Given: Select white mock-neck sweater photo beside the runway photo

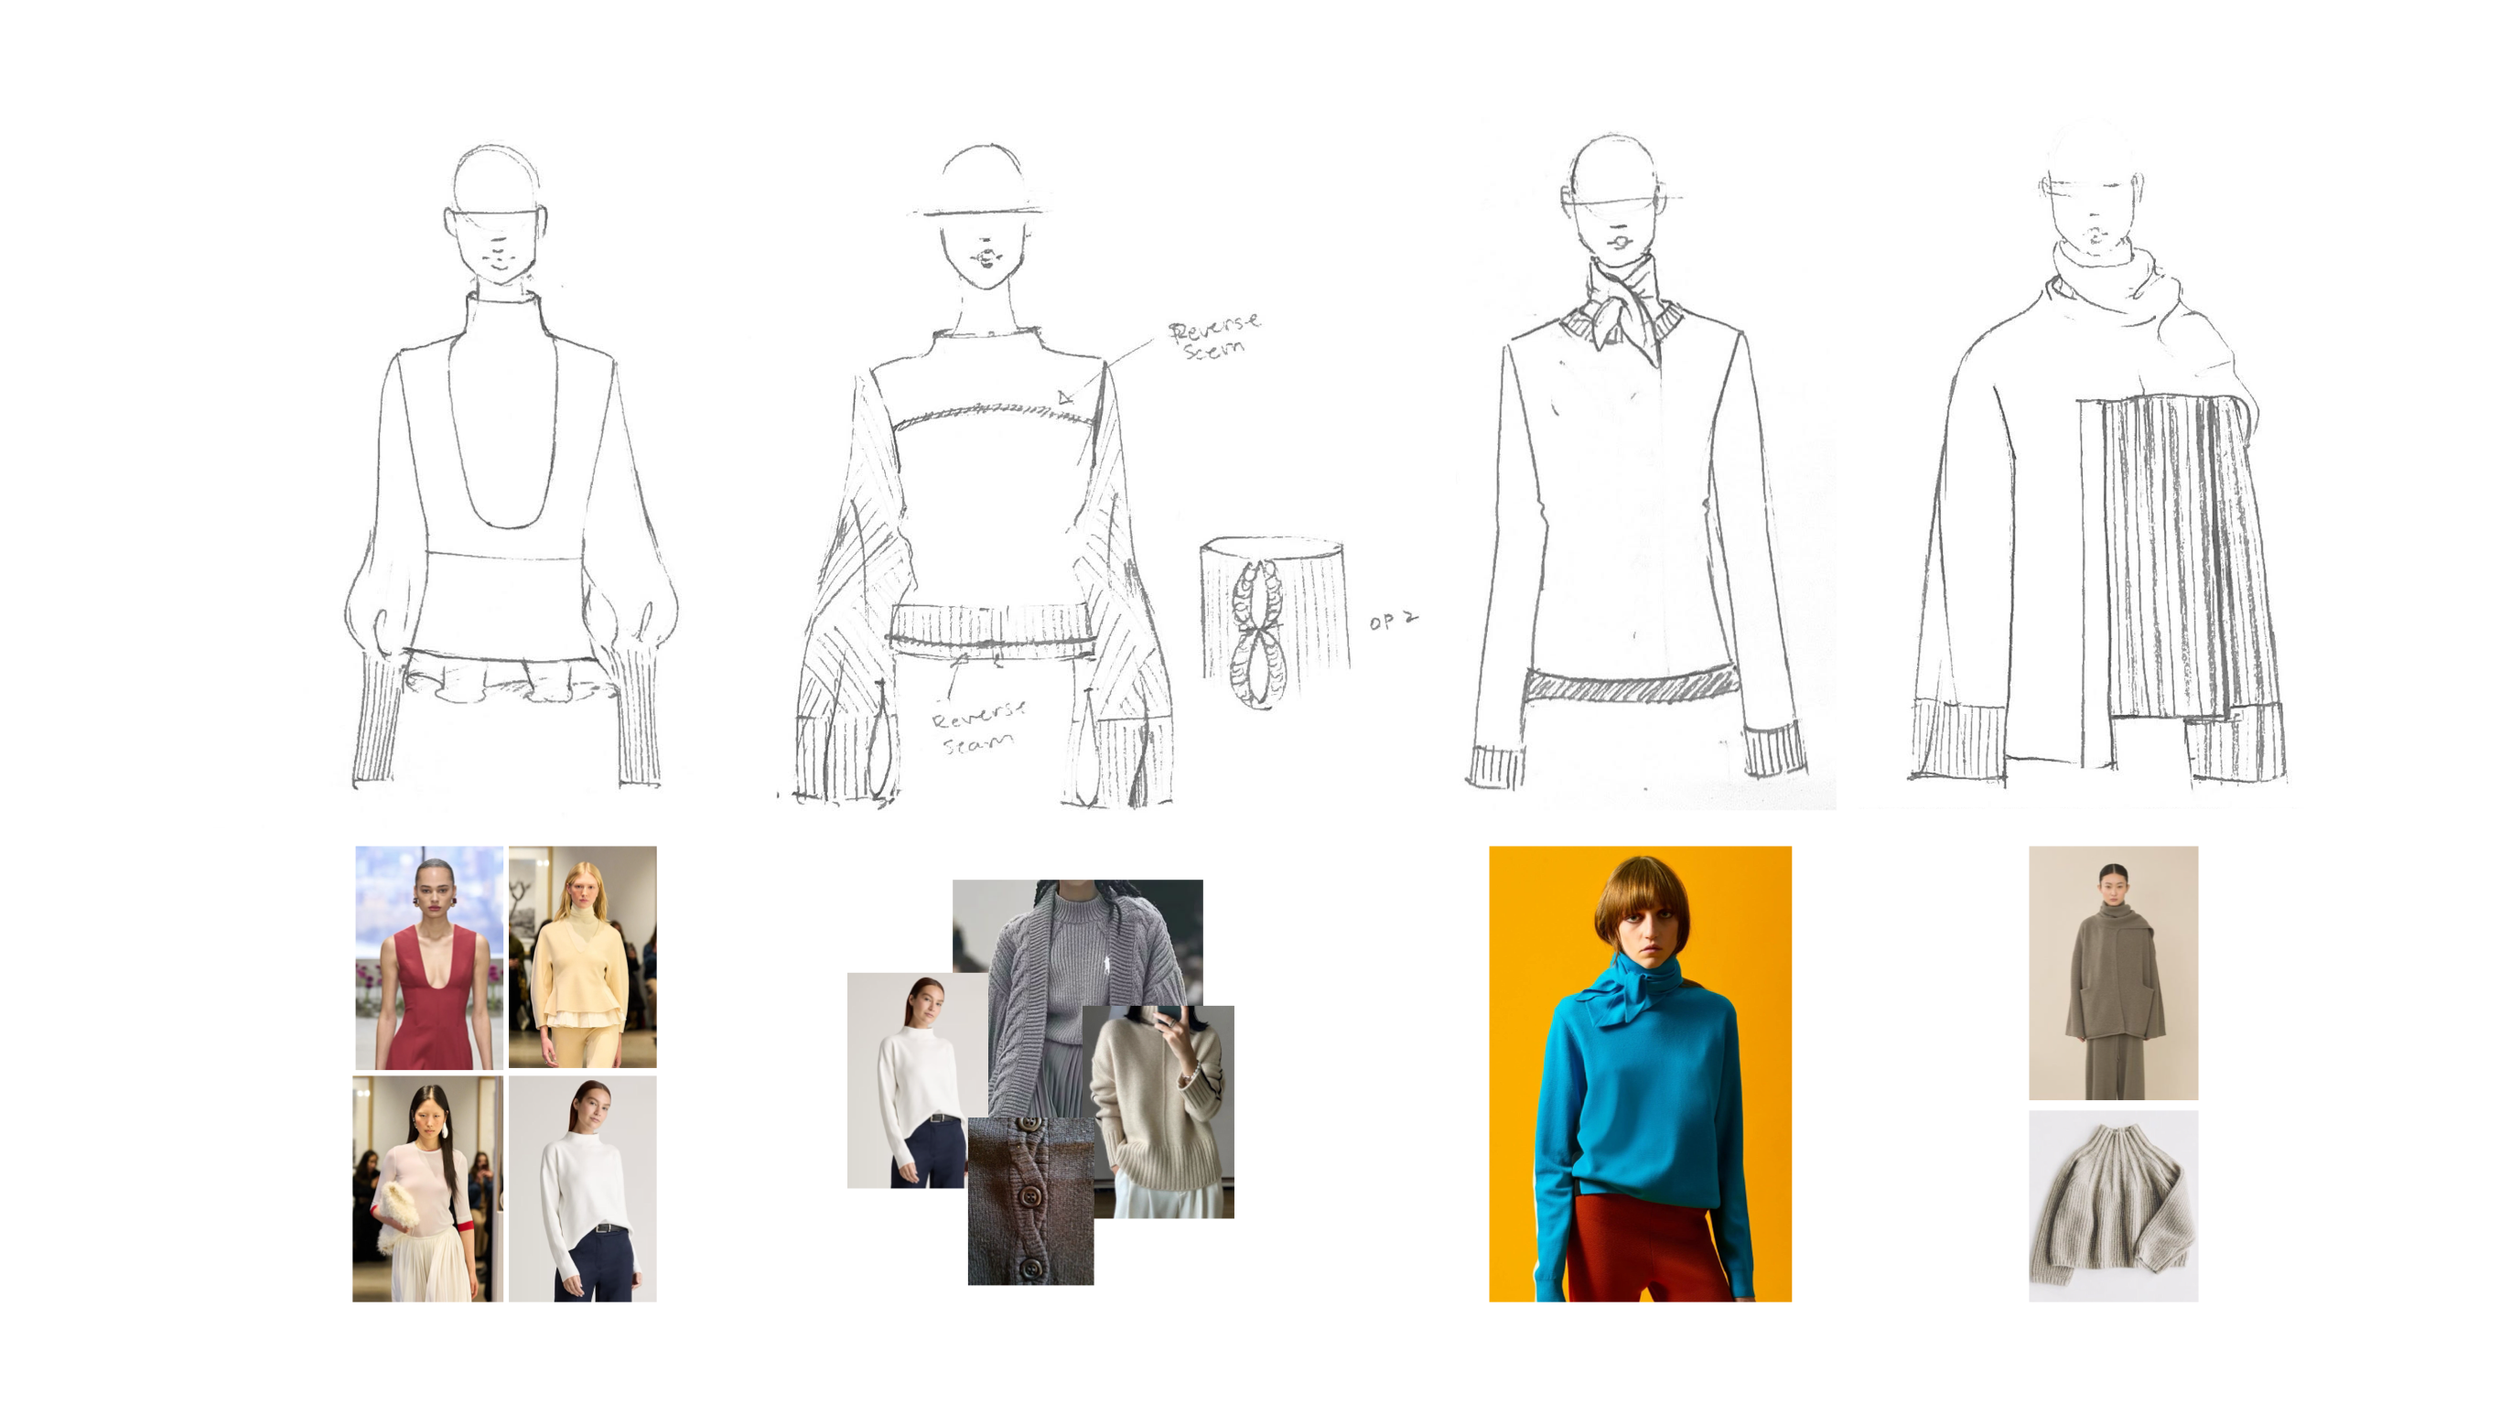Looking at the screenshot, I should [582, 1188].
